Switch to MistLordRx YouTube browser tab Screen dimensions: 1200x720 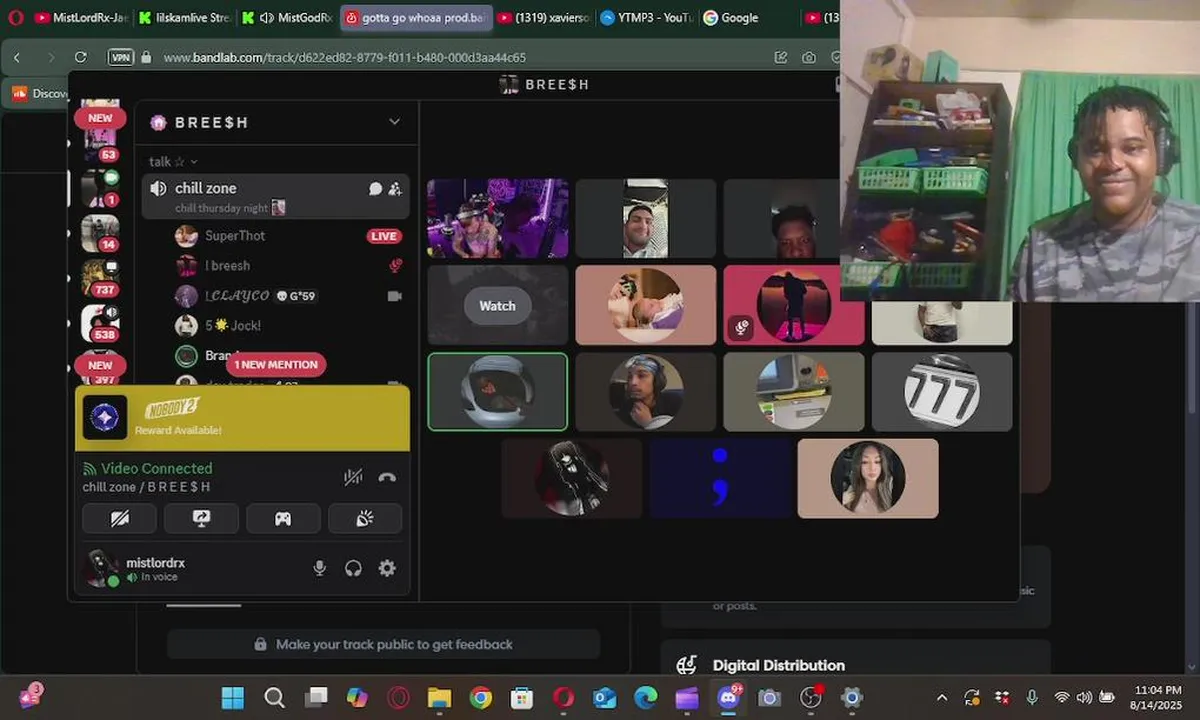pyautogui.click(x=82, y=18)
